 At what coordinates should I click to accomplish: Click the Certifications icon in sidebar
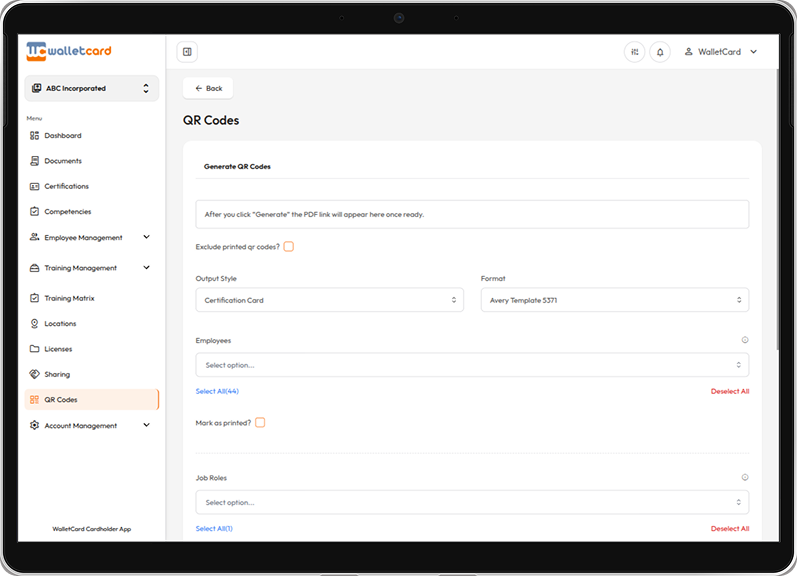point(34,186)
